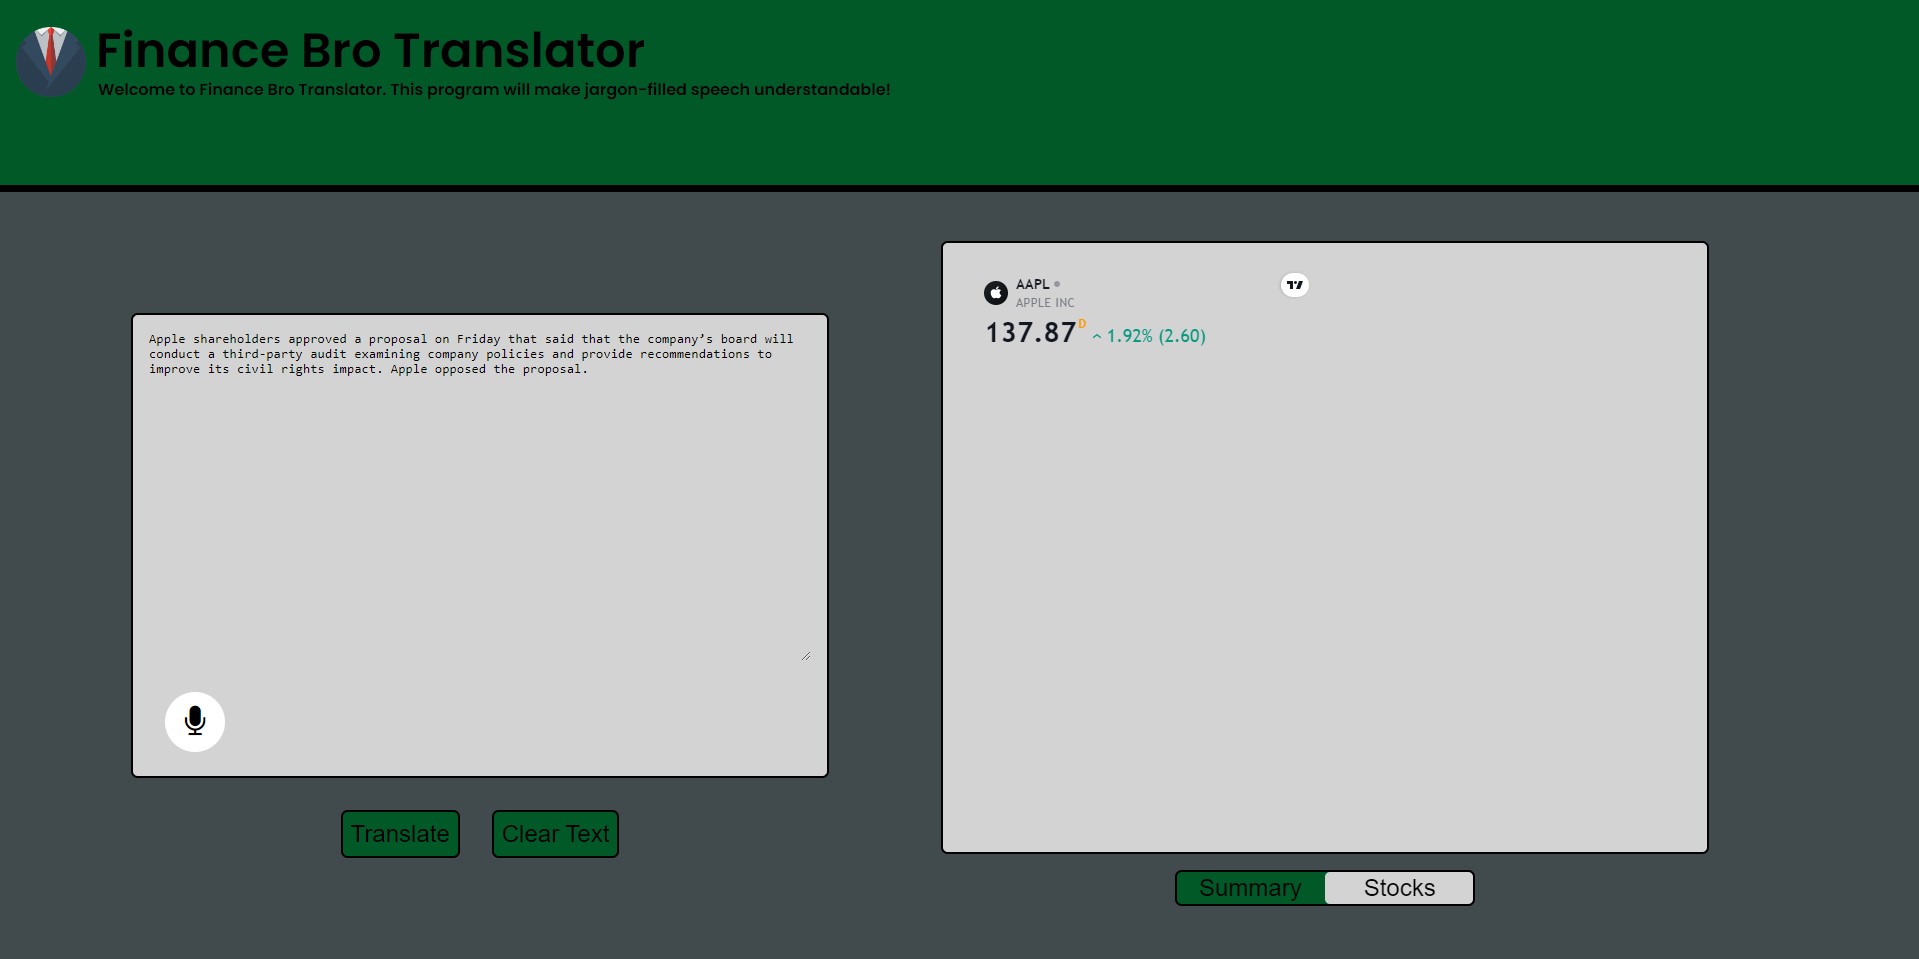Switch to the Summary tab
The width and height of the screenshot is (1919, 959).
coord(1250,888)
